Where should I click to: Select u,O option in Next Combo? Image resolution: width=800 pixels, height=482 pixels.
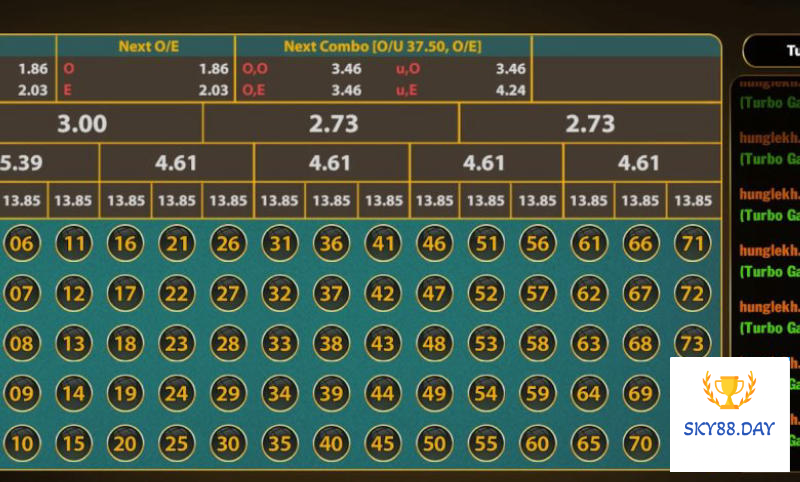tap(460, 69)
